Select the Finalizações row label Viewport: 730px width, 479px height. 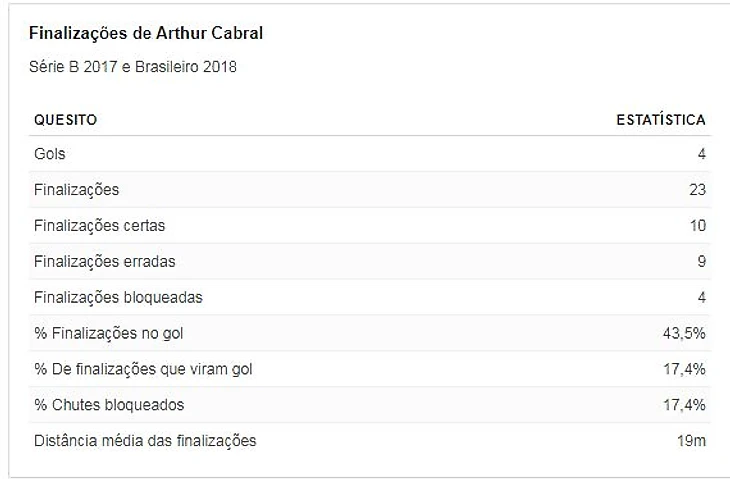76,190
